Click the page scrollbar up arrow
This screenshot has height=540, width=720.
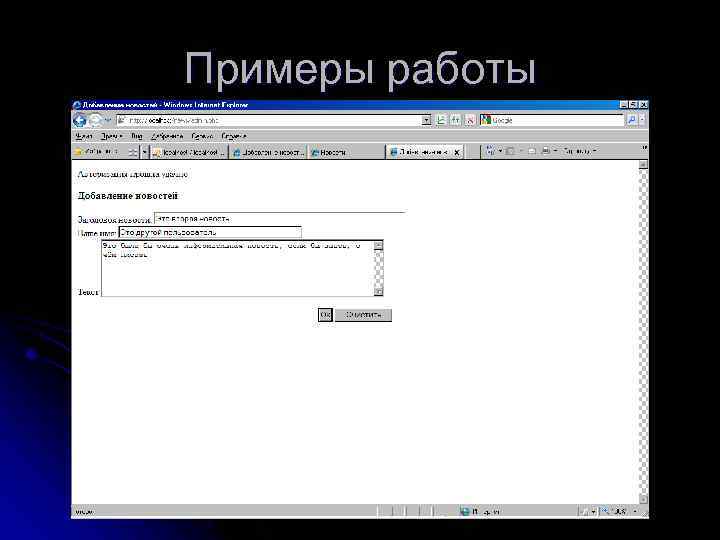643,165
